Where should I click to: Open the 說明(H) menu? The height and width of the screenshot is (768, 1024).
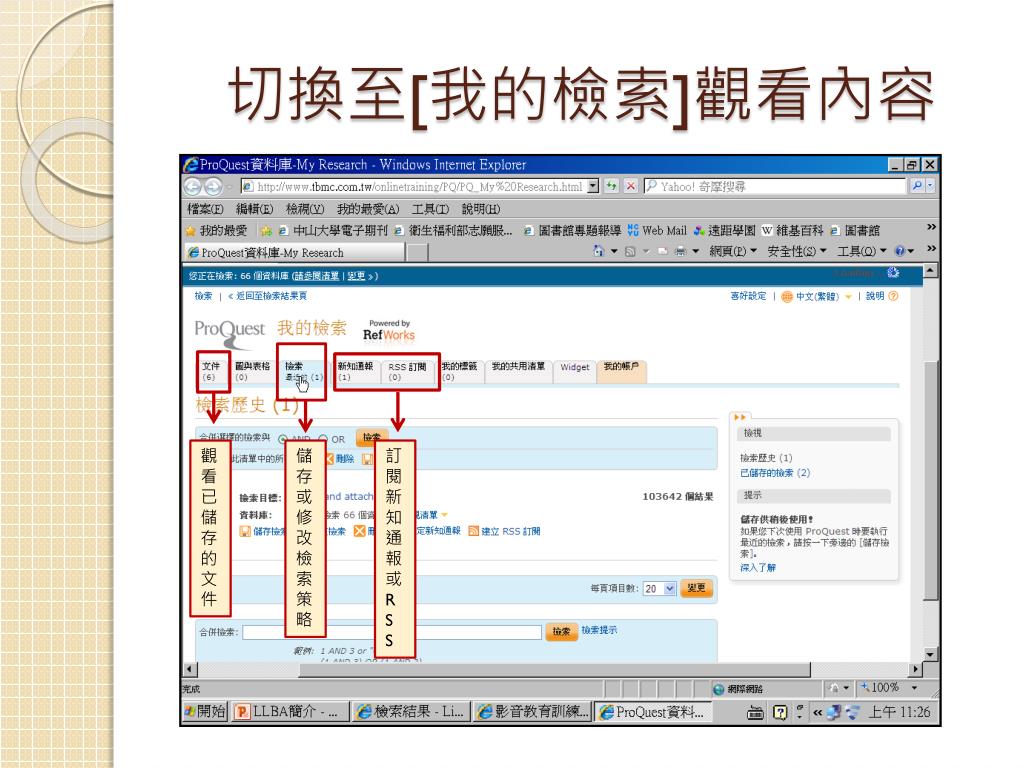coord(481,209)
